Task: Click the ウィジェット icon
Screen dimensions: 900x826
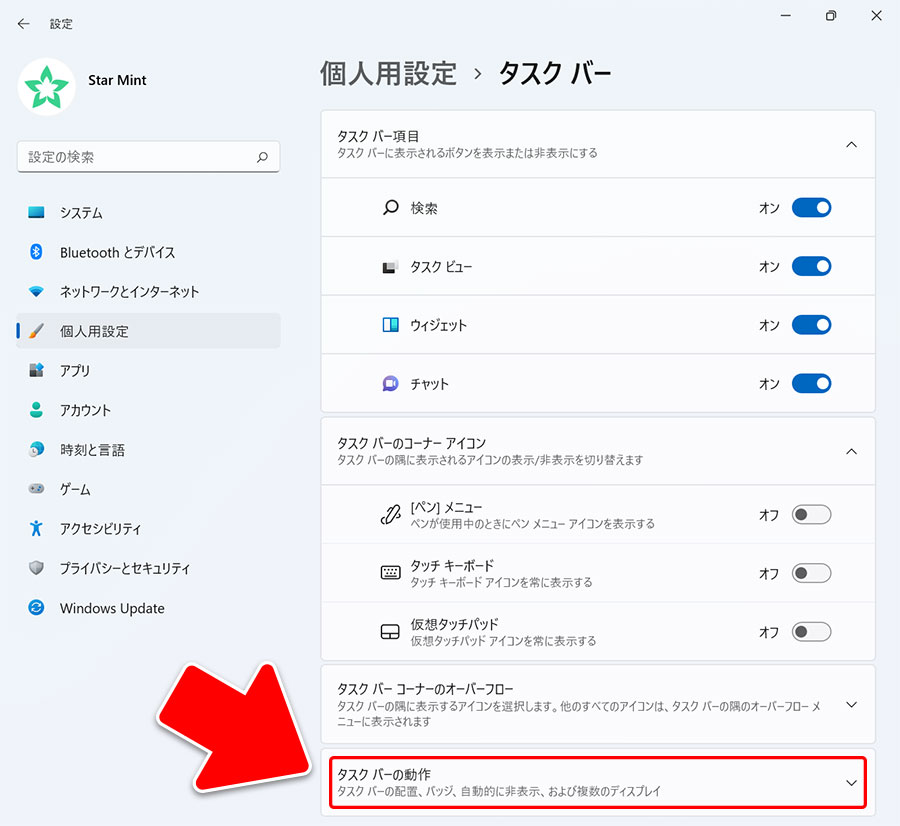Action: pyautogui.click(x=391, y=325)
